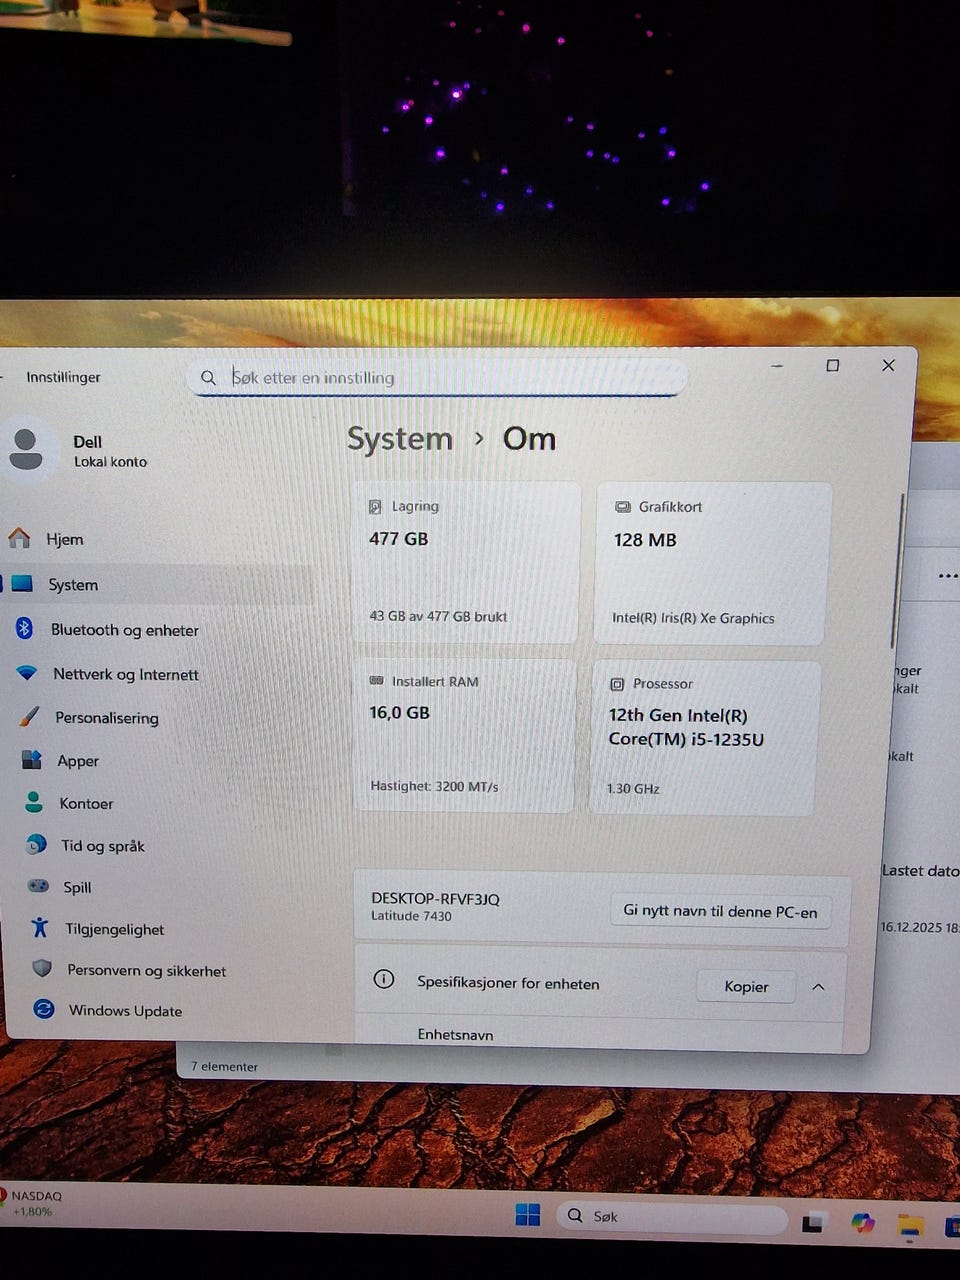Click the Tilgjengelighet accessibility icon

tap(40, 927)
